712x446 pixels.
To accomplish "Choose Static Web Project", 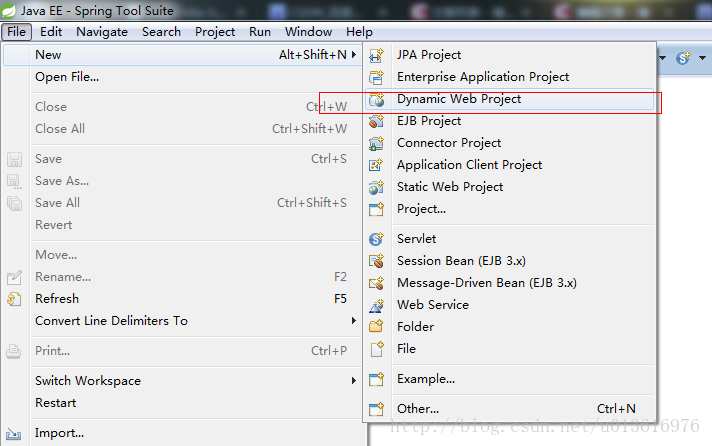I will coord(509,187).
